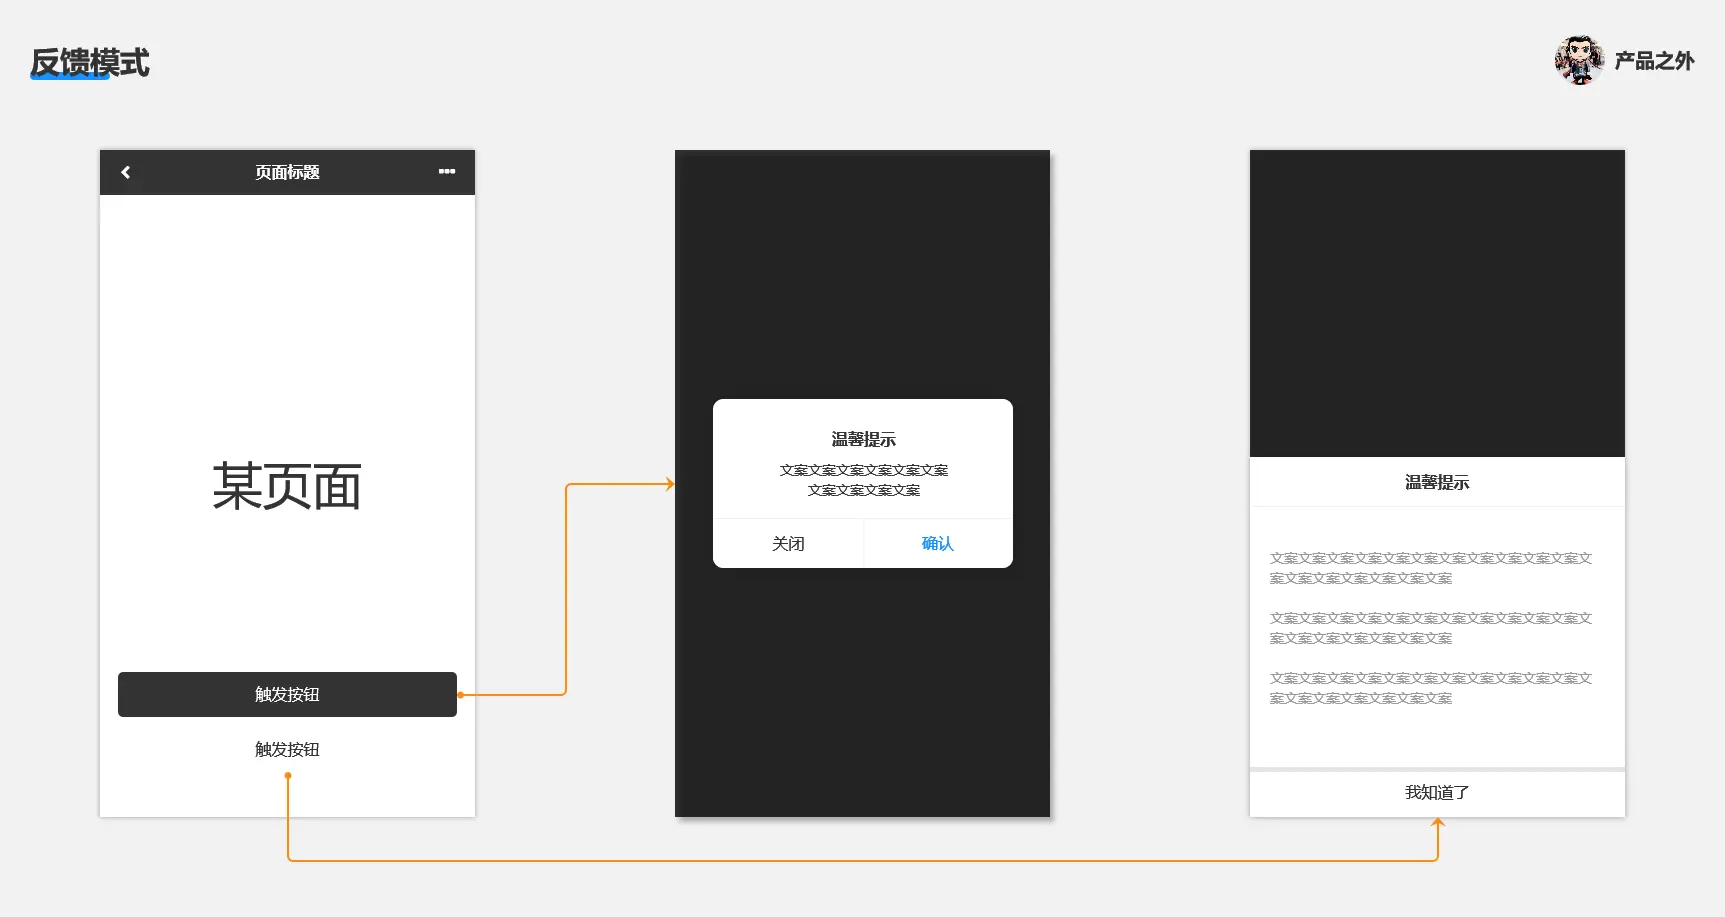Click the dark mask below the dialog

click(862, 692)
